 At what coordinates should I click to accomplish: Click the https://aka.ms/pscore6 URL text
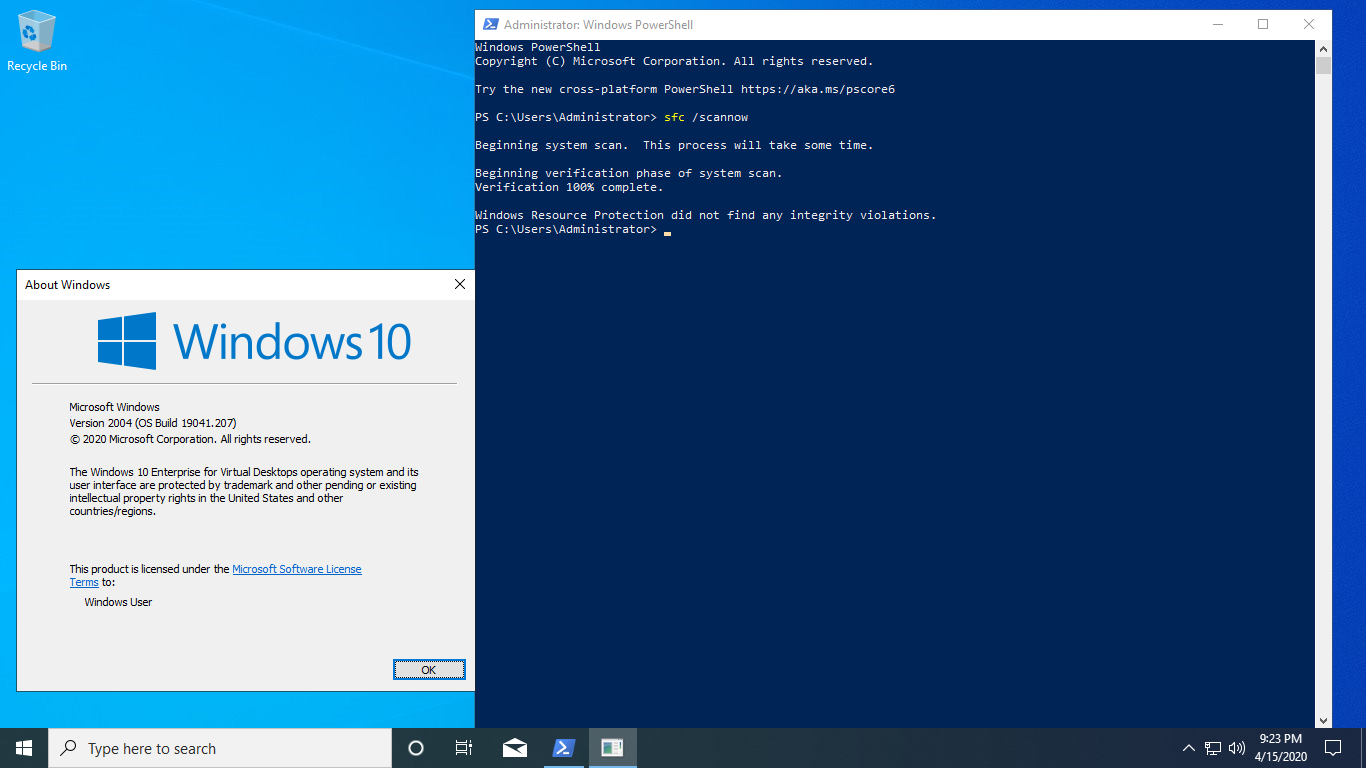pos(818,89)
